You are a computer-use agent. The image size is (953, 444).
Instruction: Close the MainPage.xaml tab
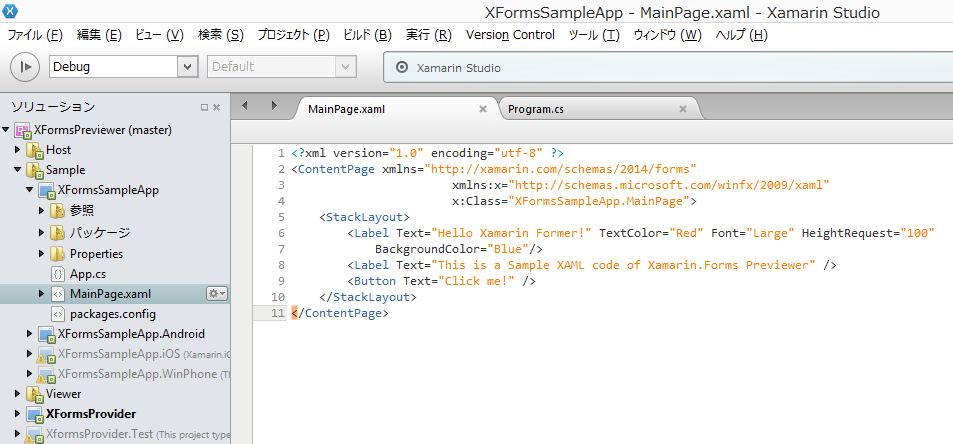click(x=483, y=109)
